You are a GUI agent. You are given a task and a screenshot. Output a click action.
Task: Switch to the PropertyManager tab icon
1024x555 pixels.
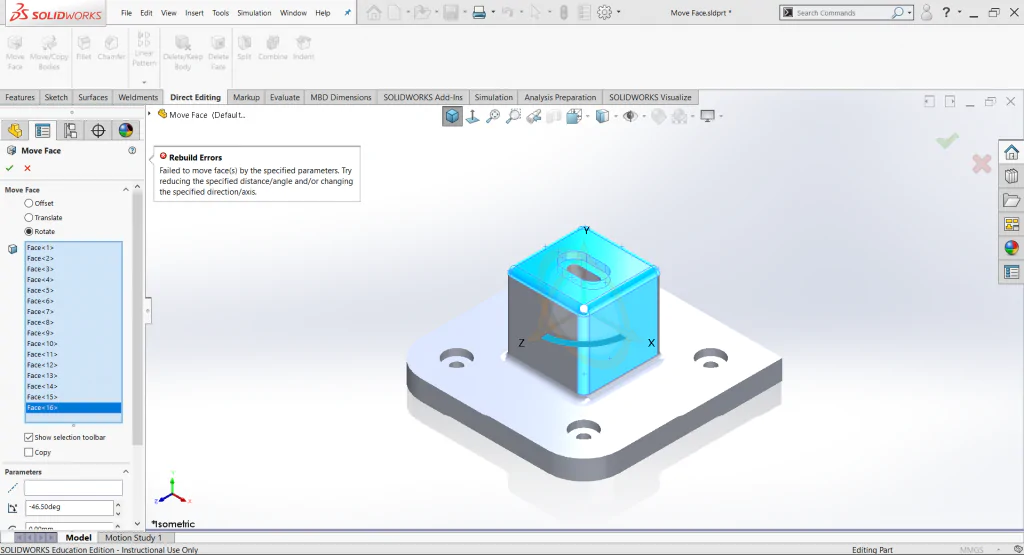click(x=42, y=131)
